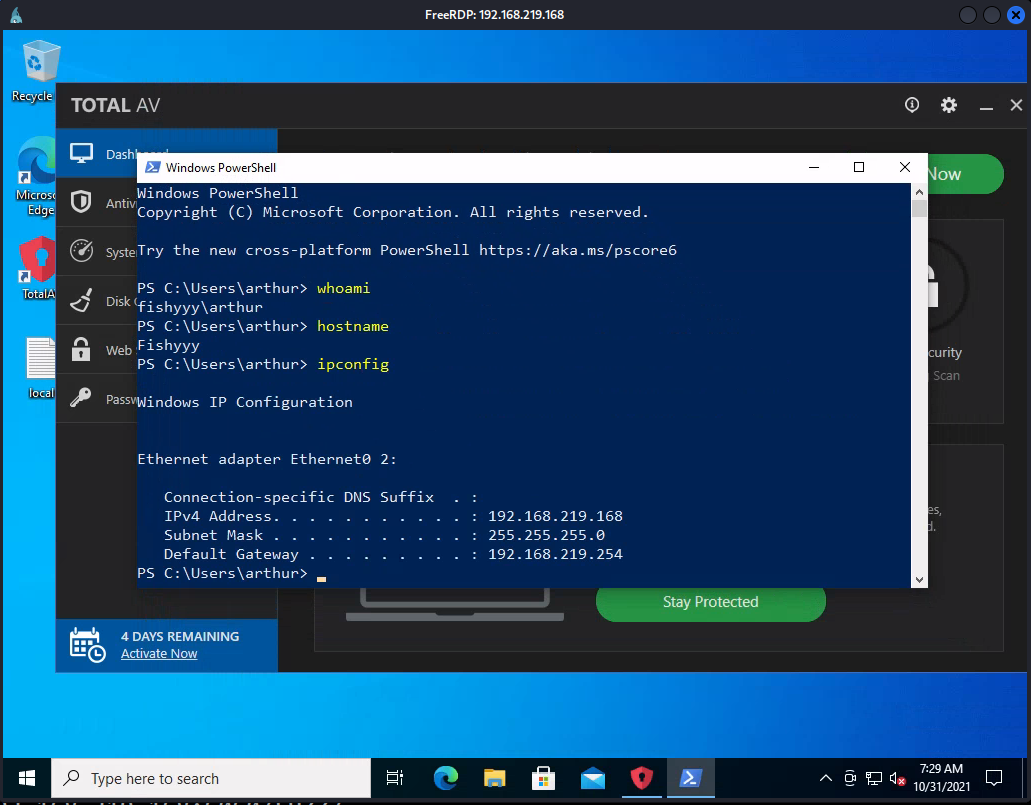The width and height of the screenshot is (1031, 805).
Task: Click the Stay Protected button
Action: click(710, 602)
